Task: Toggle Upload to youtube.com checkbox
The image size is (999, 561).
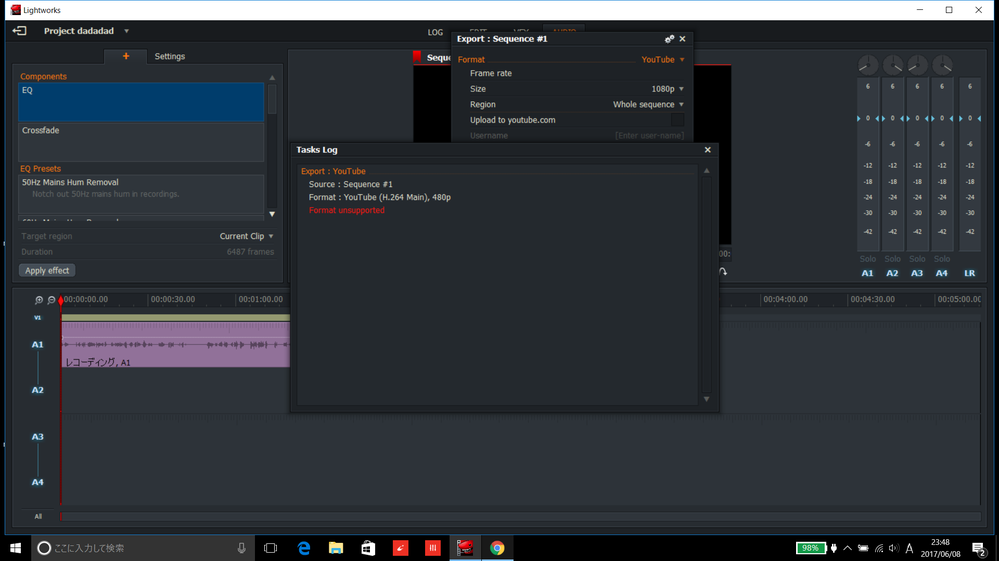Action: (677, 120)
